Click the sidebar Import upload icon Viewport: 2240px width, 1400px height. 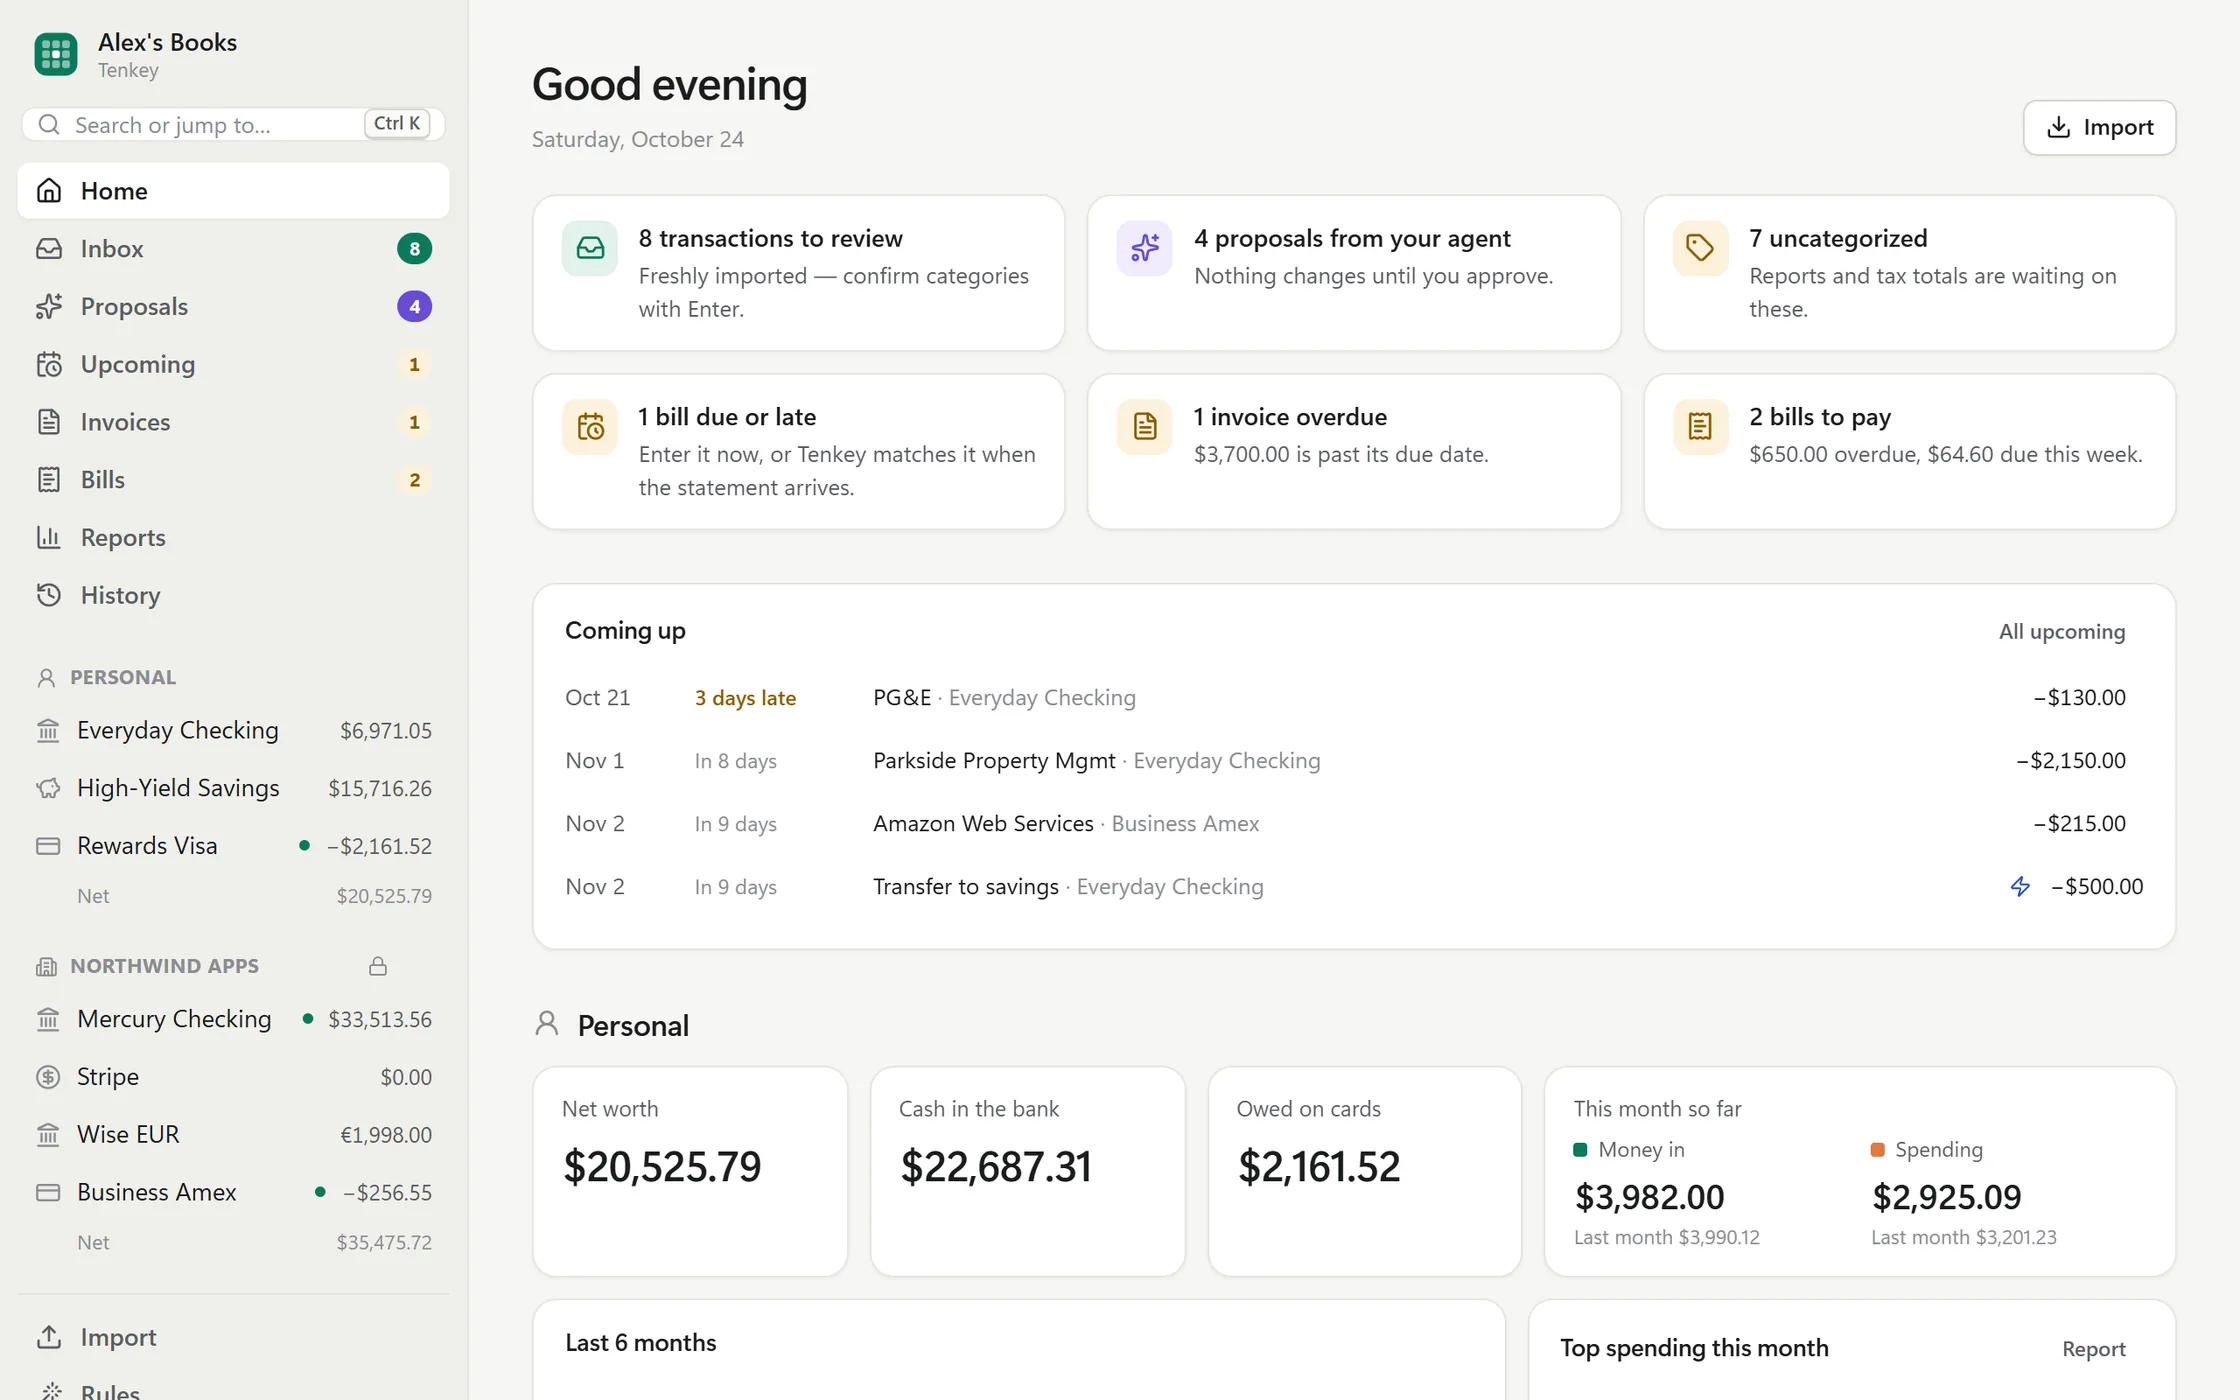pyautogui.click(x=49, y=1337)
